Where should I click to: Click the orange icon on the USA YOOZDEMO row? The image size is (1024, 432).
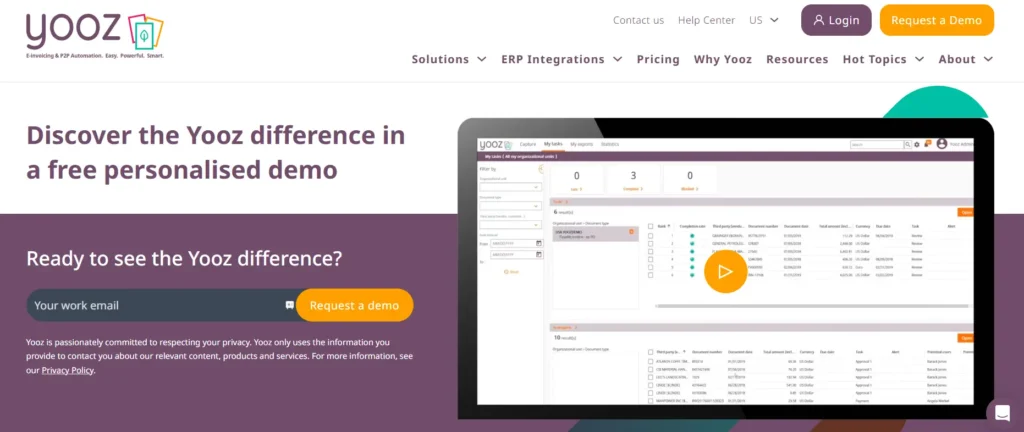[632, 232]
